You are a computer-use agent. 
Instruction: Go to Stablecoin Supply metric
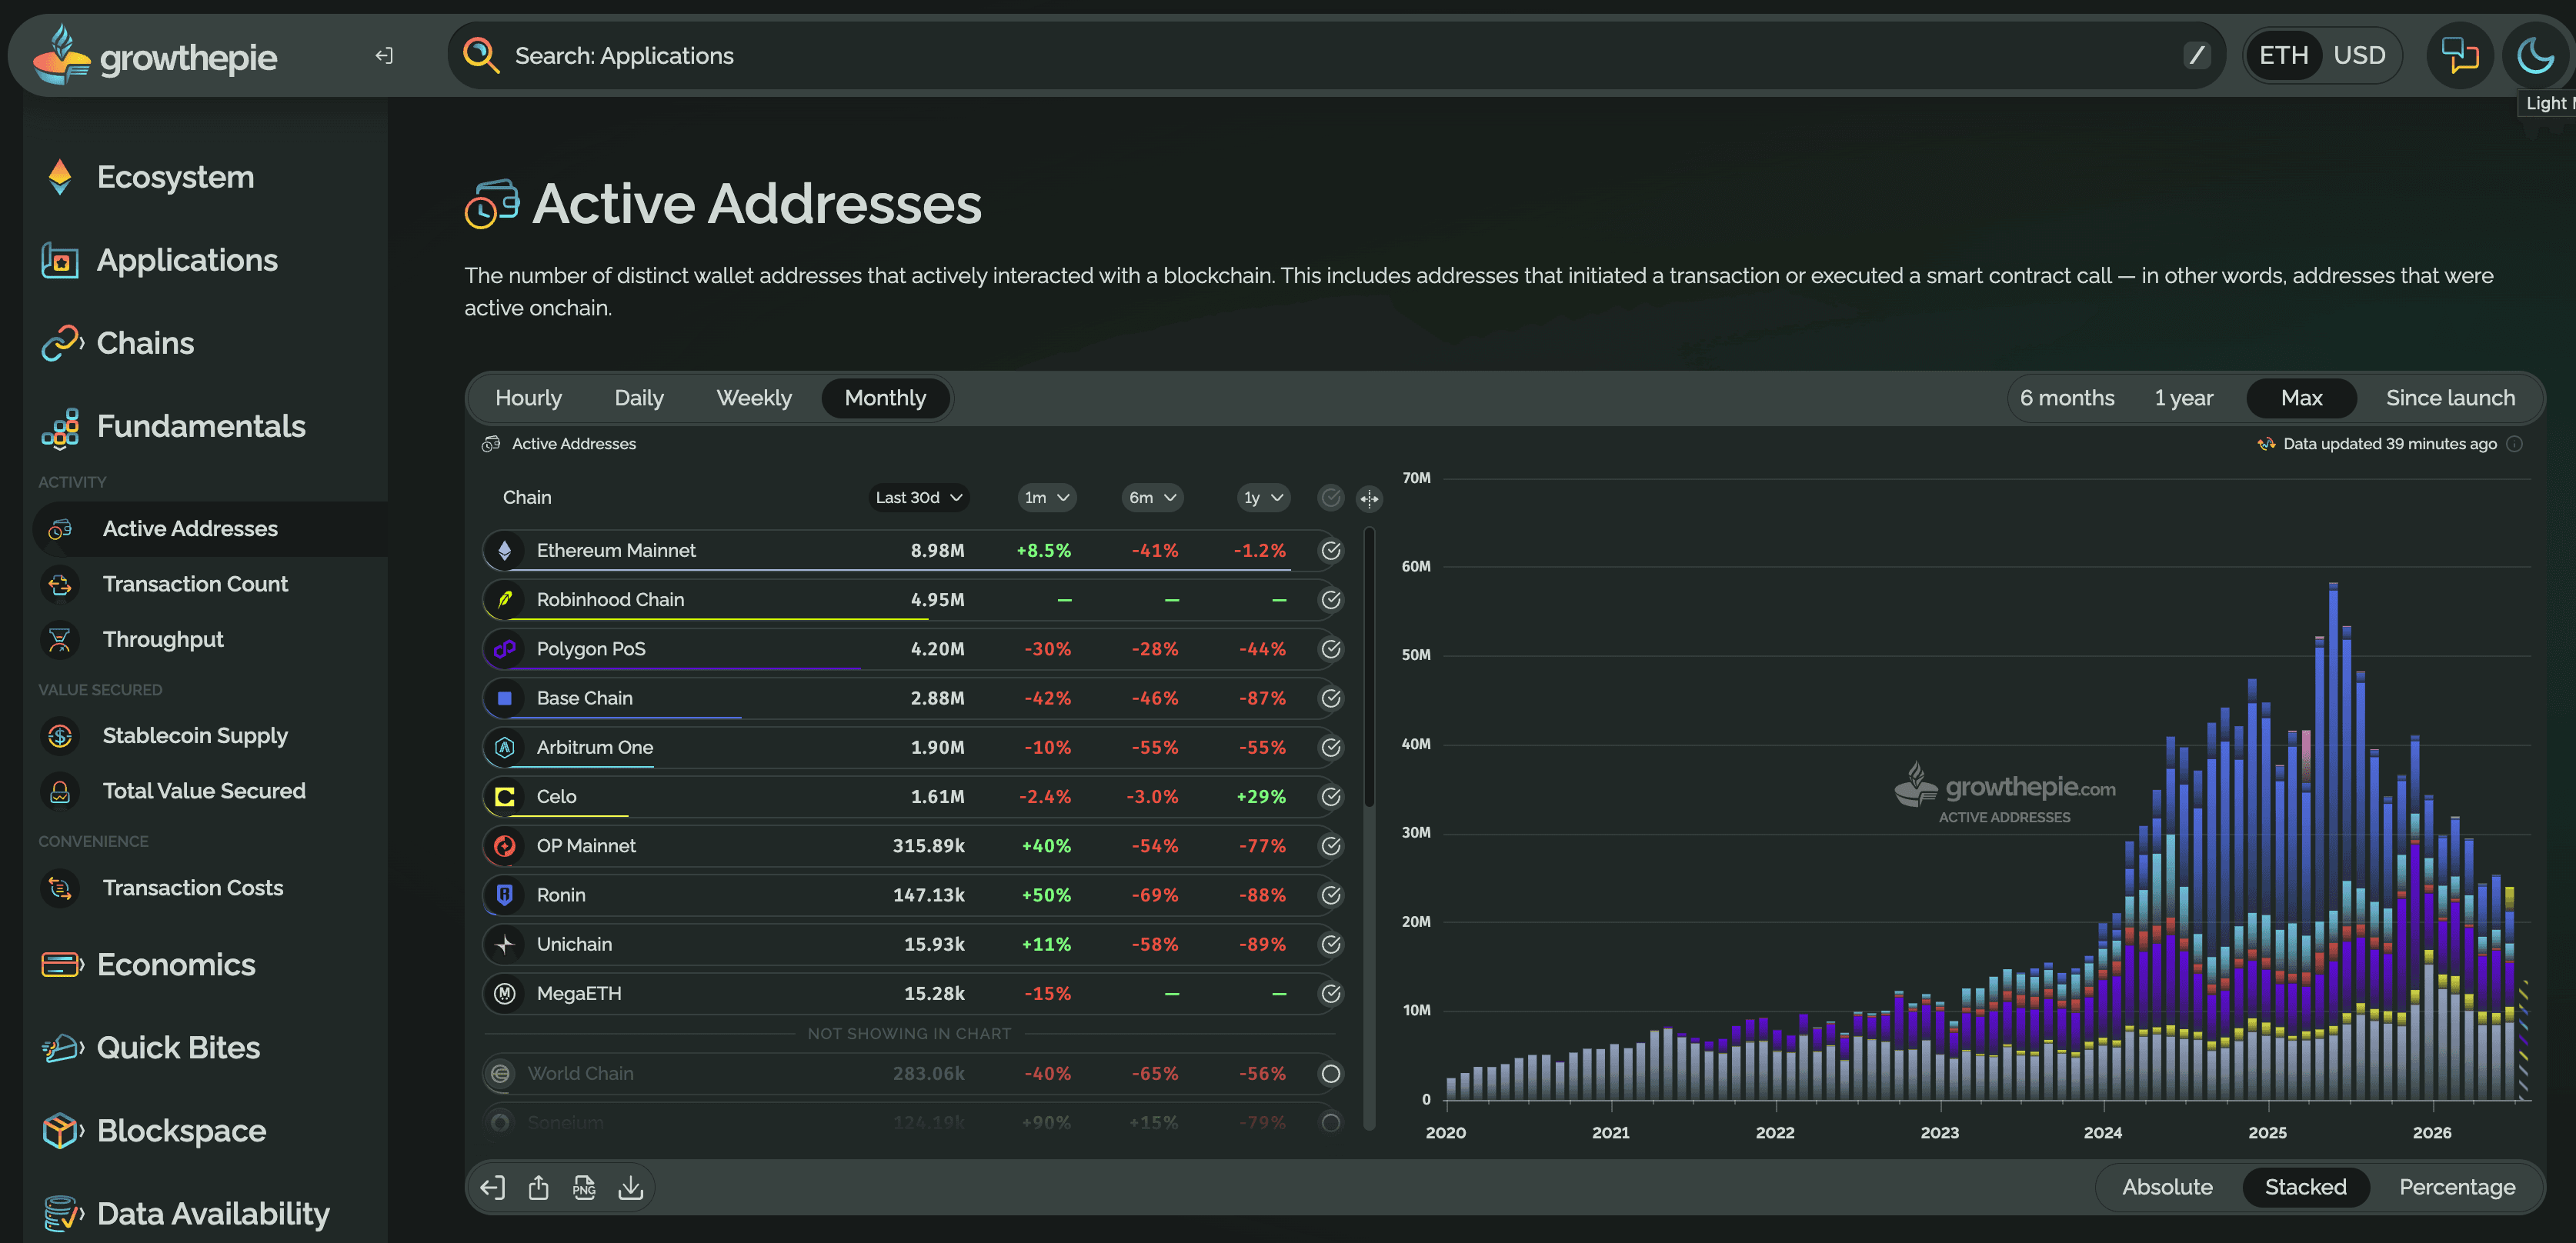pyautogui.click(x=195, y=735)
